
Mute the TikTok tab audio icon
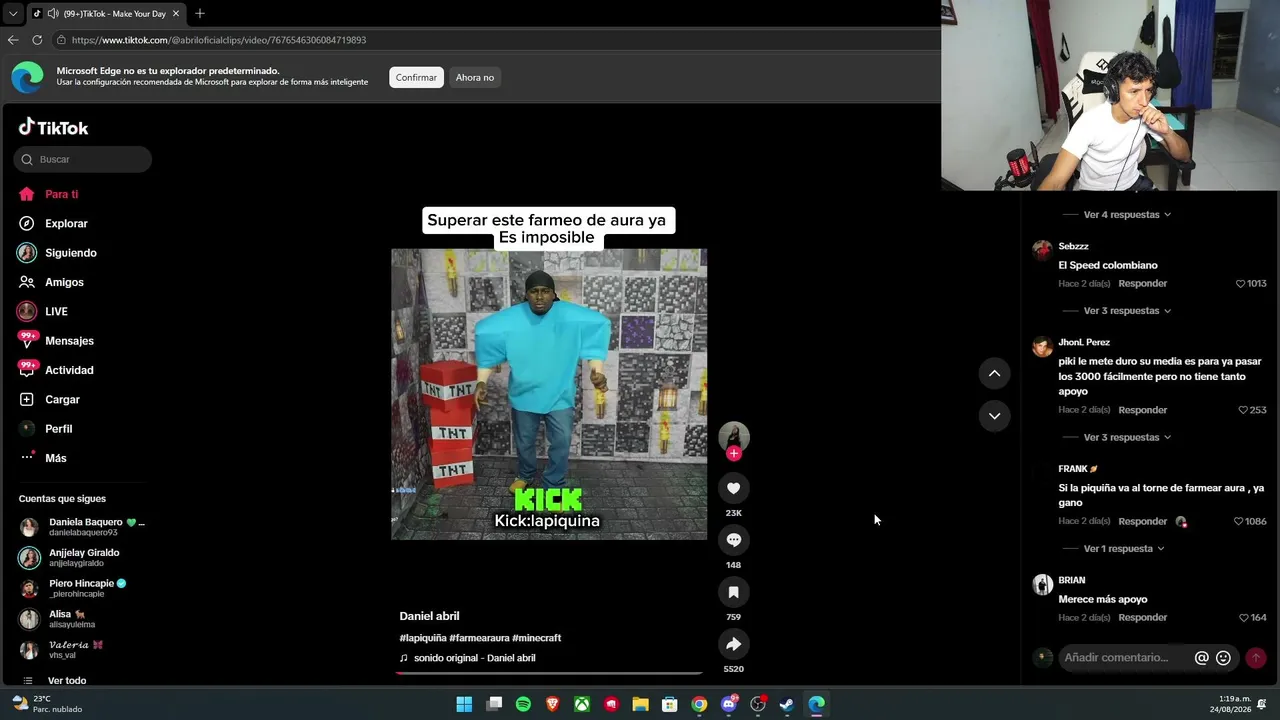(x=52, y=14)
